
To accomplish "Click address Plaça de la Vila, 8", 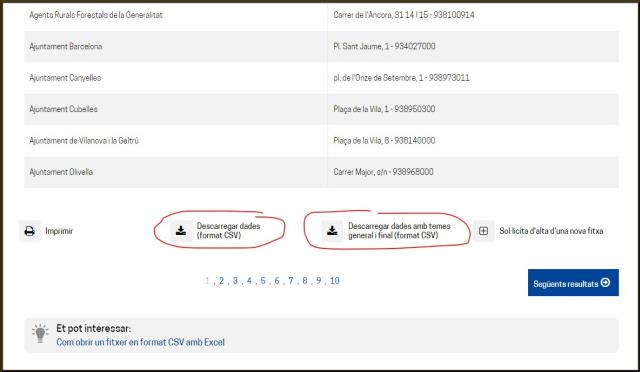I will 384,141.
